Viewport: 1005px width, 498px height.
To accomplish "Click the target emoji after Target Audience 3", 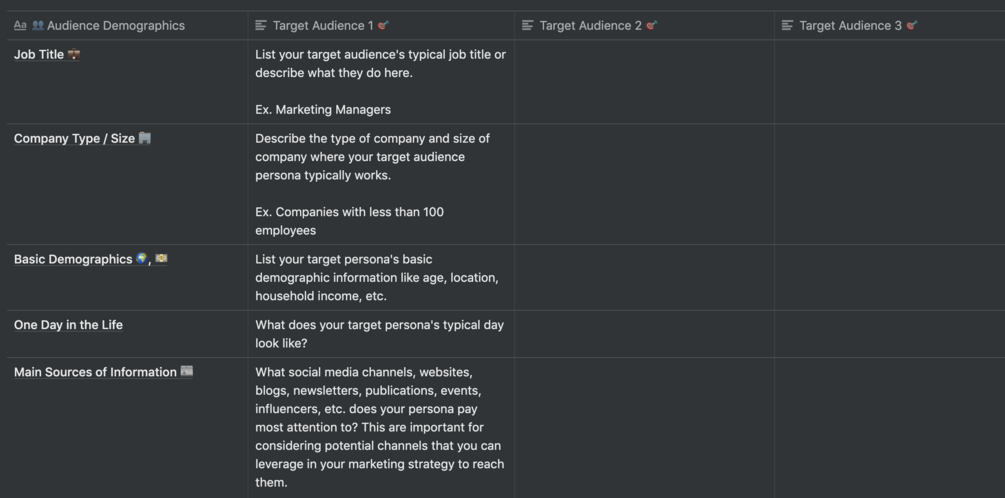I will pyautogui.click(x=912, y=25).
